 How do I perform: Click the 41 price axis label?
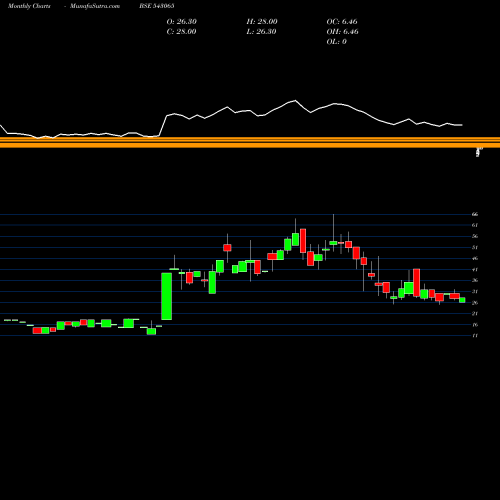pos(475,269)
